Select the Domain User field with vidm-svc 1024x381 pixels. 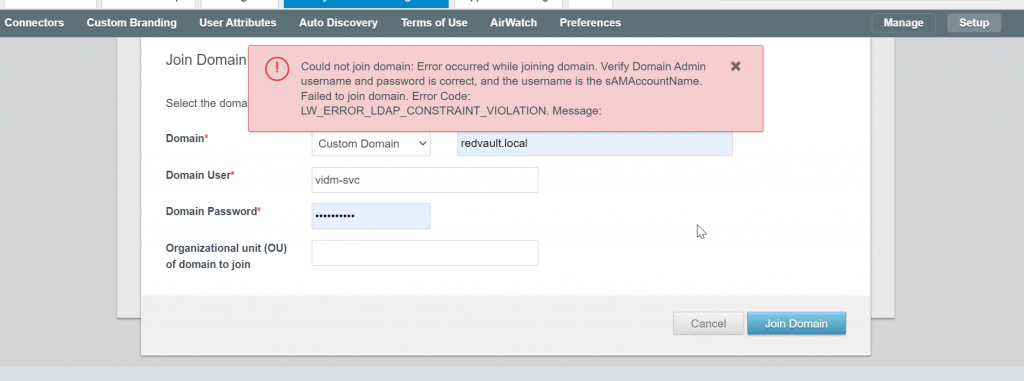425,180
